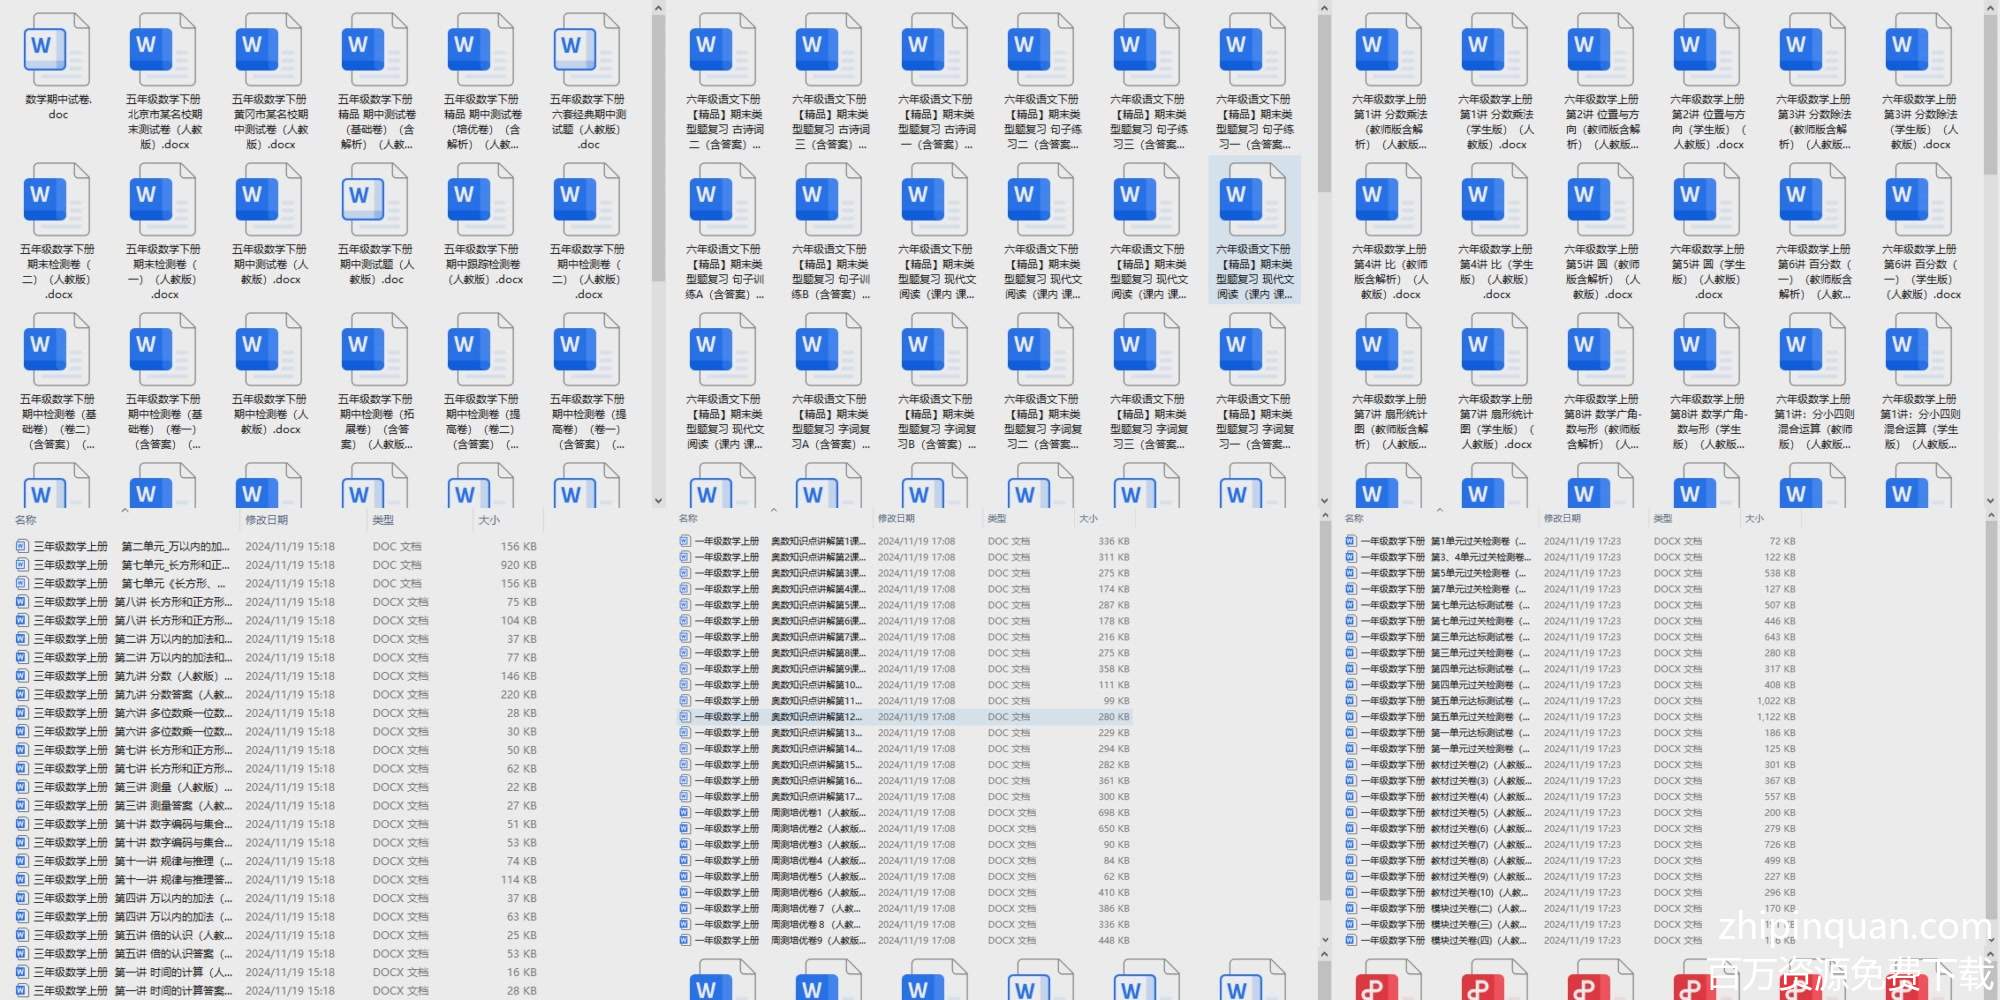Open 一年级数学下册 第5单元过关检测卷 row

click(x=1440, y=573)
